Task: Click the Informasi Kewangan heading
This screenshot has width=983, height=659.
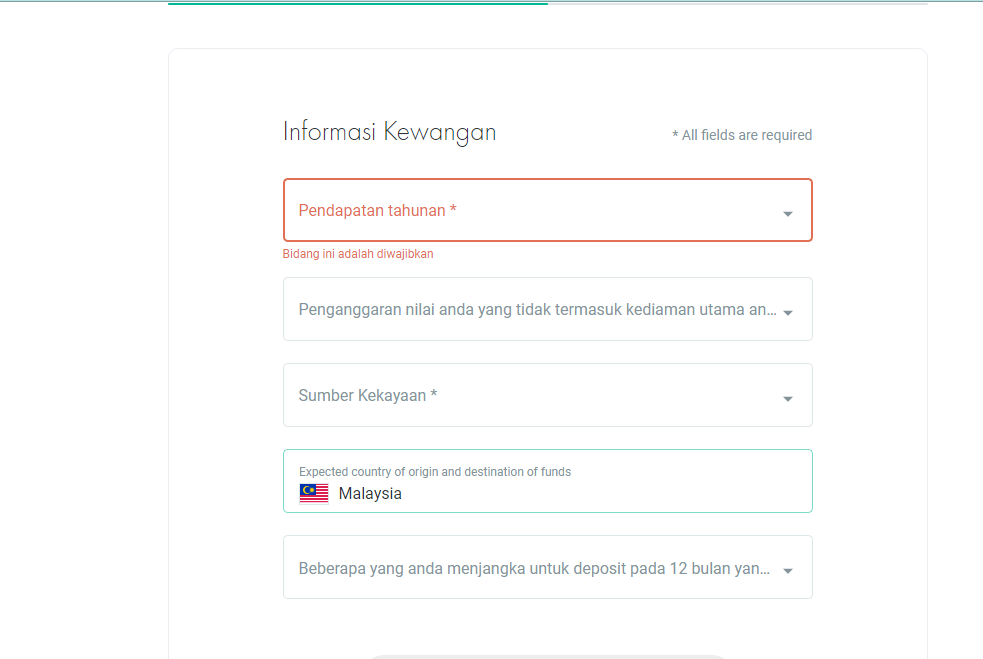Action: coord(389,132)
